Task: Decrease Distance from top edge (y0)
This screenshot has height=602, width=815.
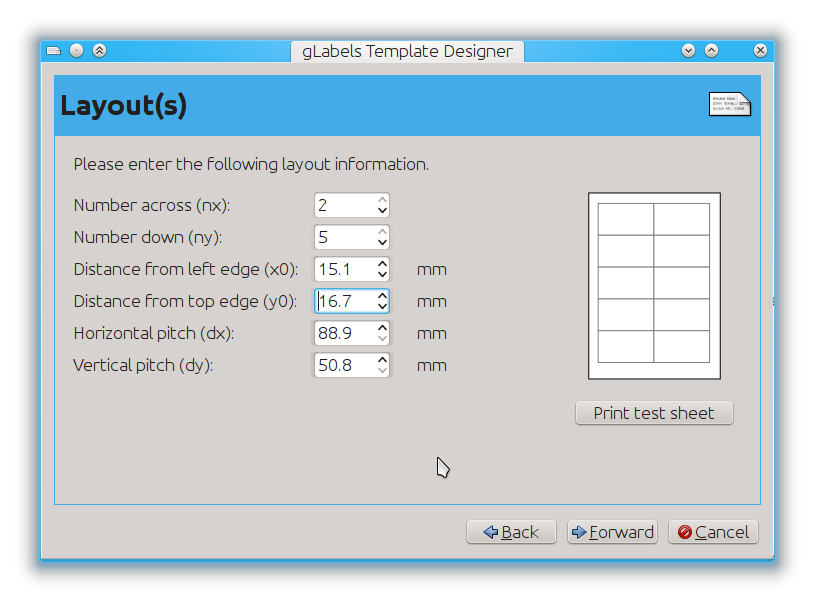Action: pos(383,307)
